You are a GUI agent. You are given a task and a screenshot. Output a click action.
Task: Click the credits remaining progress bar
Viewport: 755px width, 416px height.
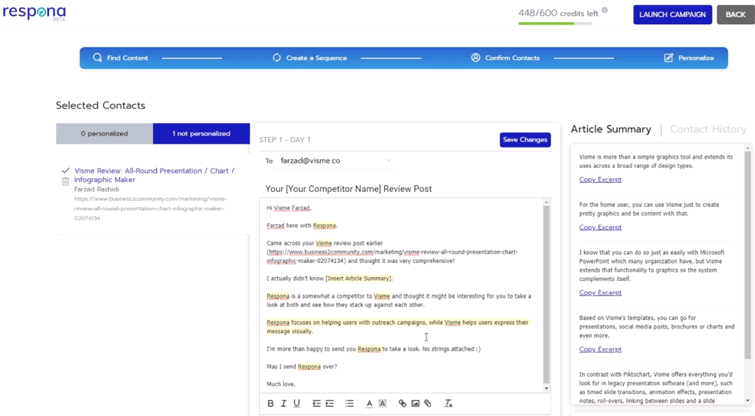click(x=555, y=23)
